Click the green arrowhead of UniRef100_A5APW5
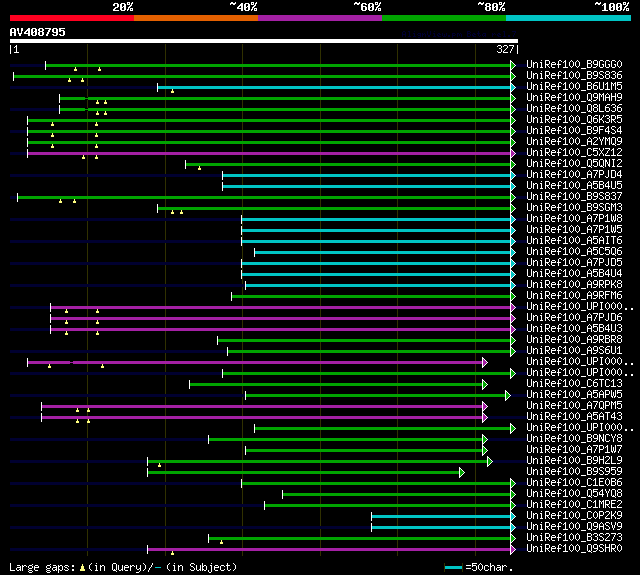Viewport: 640px width, 575px height. [508, 395]
